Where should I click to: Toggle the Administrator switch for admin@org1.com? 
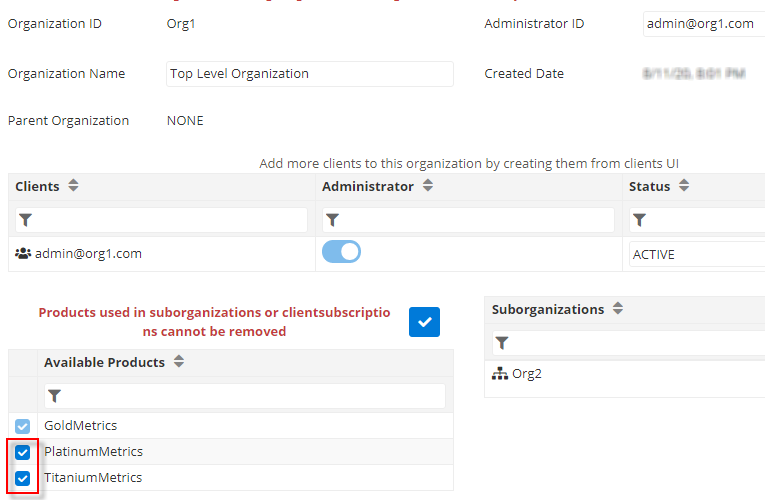[x=341, y=253]
